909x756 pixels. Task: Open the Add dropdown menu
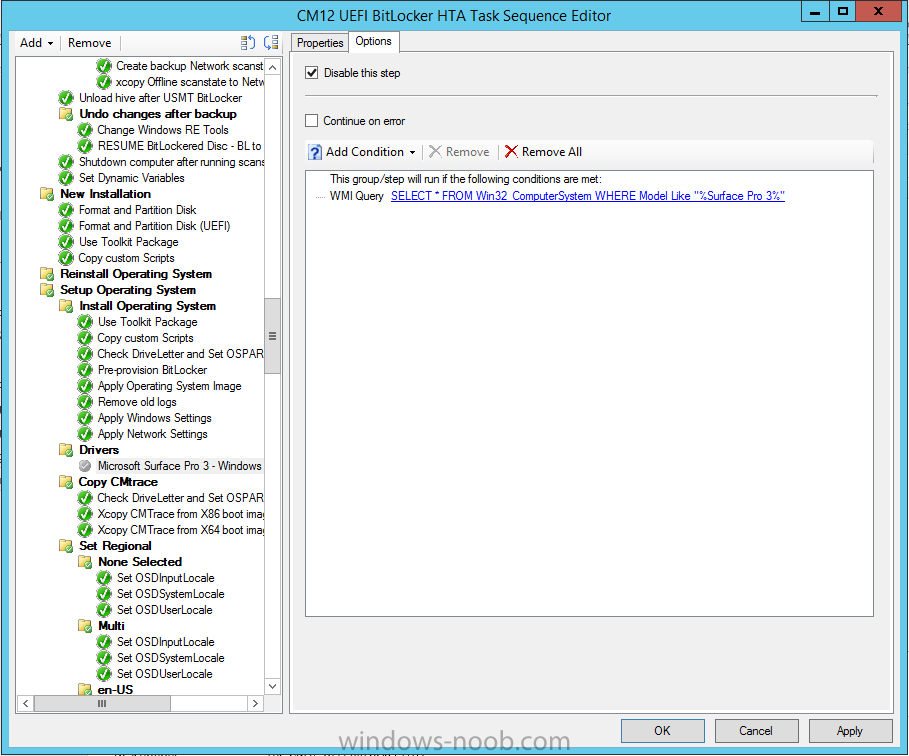(x=36, y=43)
